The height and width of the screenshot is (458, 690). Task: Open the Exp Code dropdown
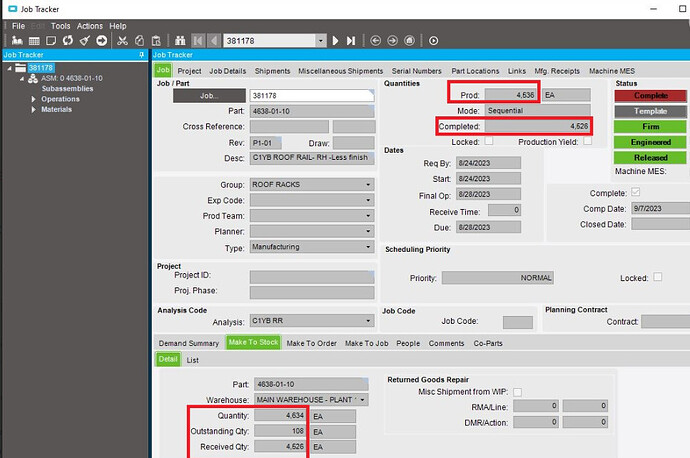(368, 200)
